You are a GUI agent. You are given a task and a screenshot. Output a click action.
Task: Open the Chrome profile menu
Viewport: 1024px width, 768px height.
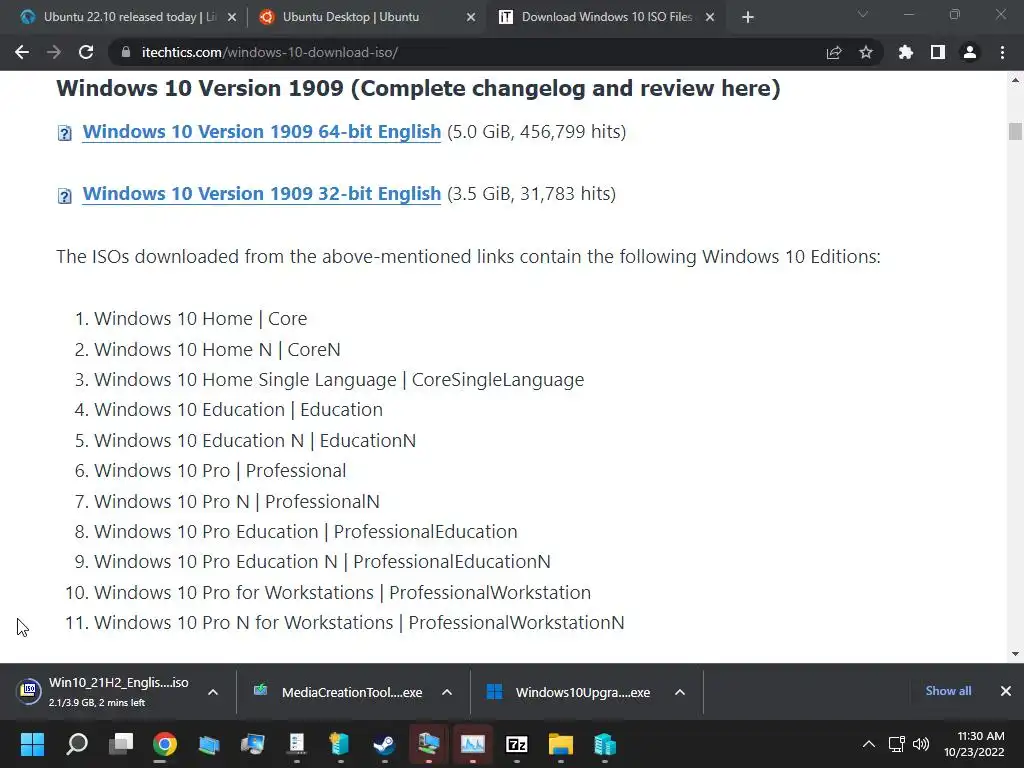(x=970, y=52)
